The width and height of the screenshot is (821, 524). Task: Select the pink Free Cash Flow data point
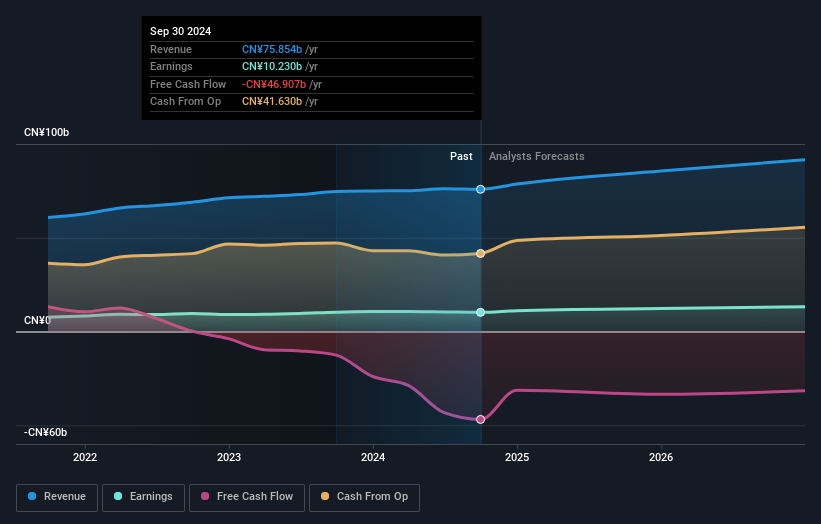tap(480, 419)
